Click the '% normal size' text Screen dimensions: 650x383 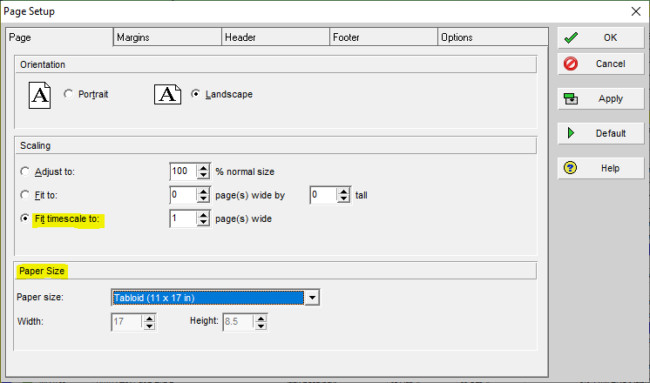(245, 172)
